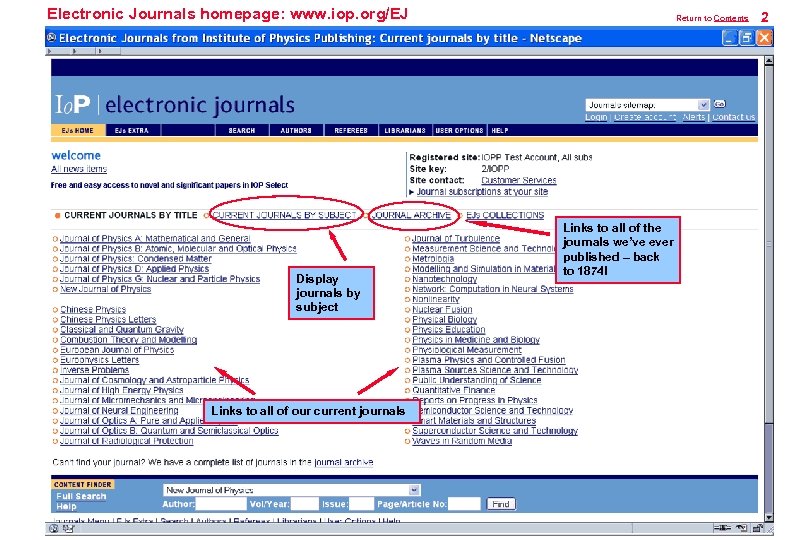
Task: Click the Alerts link
Action: [694, 117]
